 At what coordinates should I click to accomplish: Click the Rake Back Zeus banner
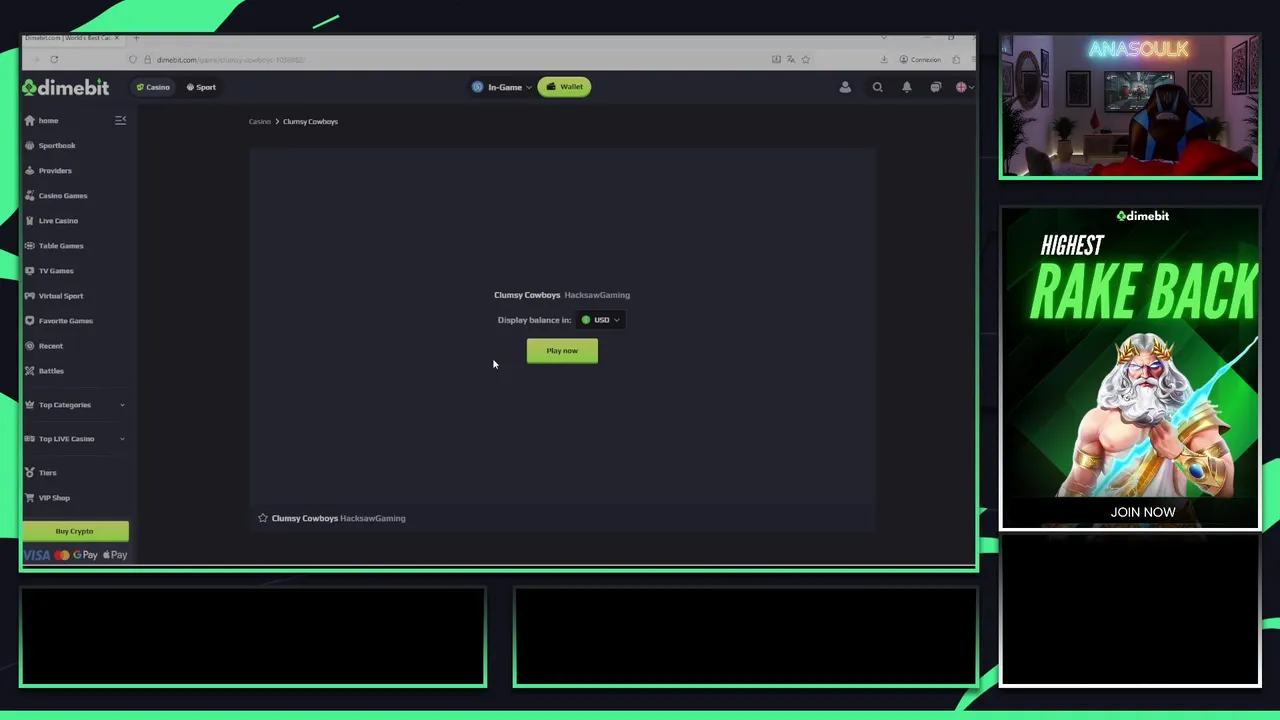point(1130,368)
